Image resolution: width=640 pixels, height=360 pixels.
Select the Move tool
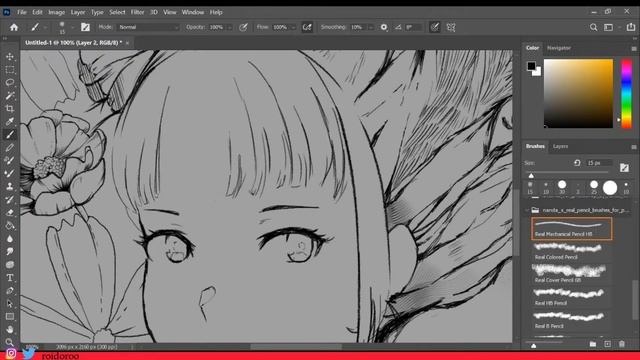10,56
